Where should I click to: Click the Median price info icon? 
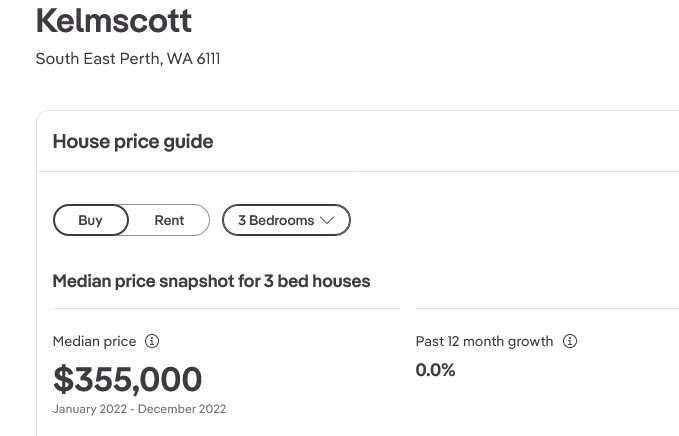[x=152, y=341]
